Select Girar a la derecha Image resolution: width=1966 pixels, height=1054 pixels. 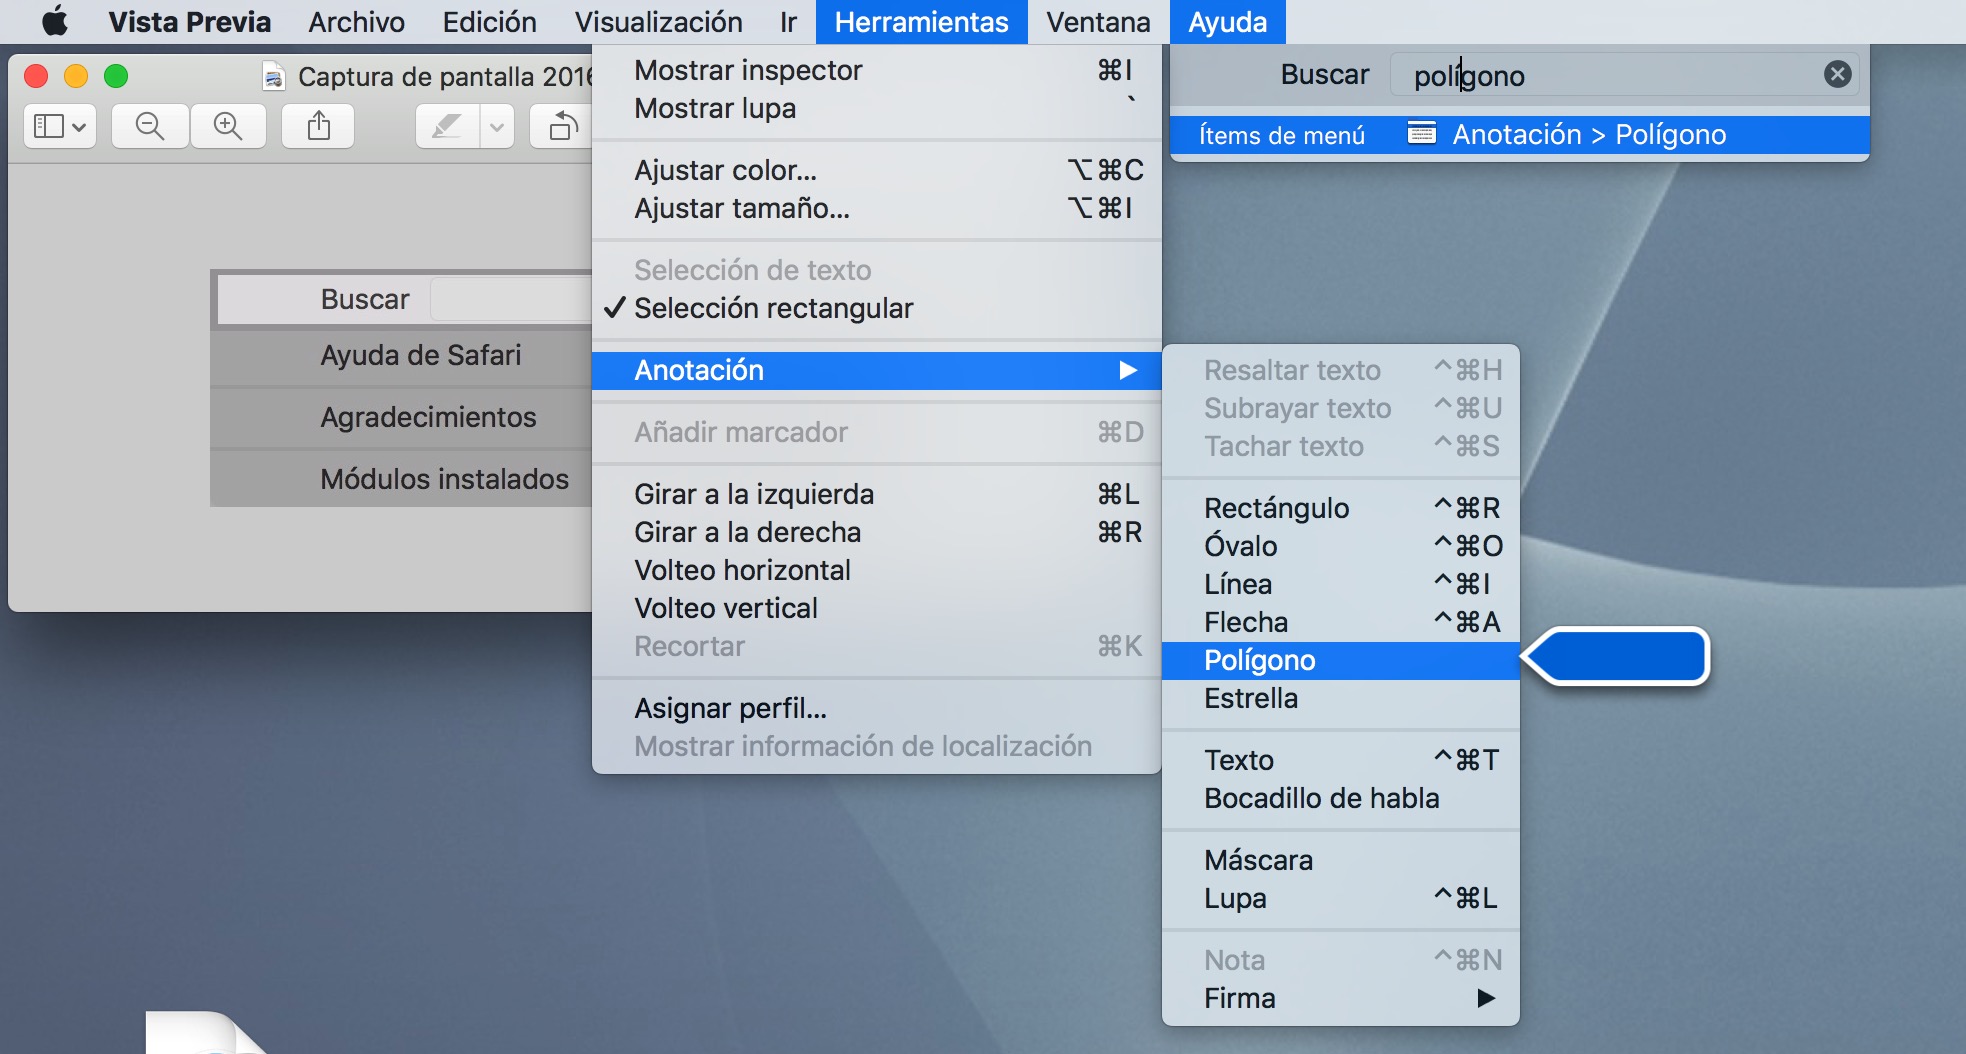(x=877, y=532)
